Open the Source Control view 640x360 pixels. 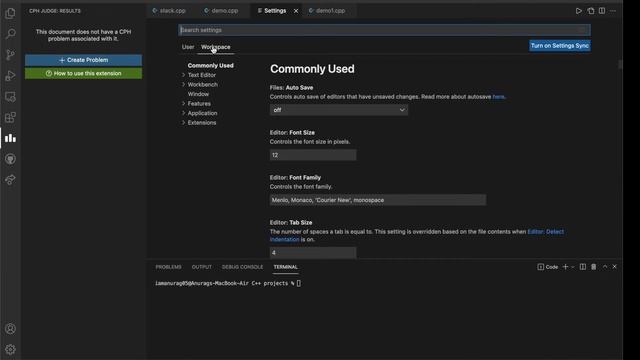pos(11,55)
